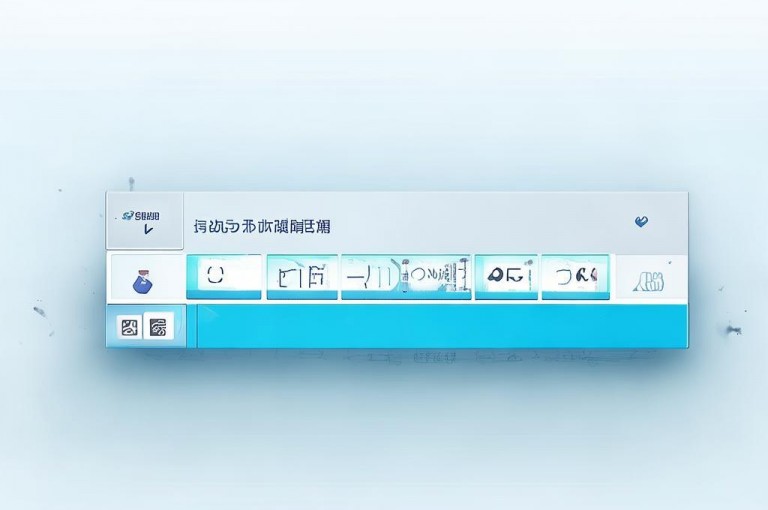Click the outlined icon at the strip's right end
Image resolution: width=768 pixels, height=510 pixels.
click(x=649, y=282)
